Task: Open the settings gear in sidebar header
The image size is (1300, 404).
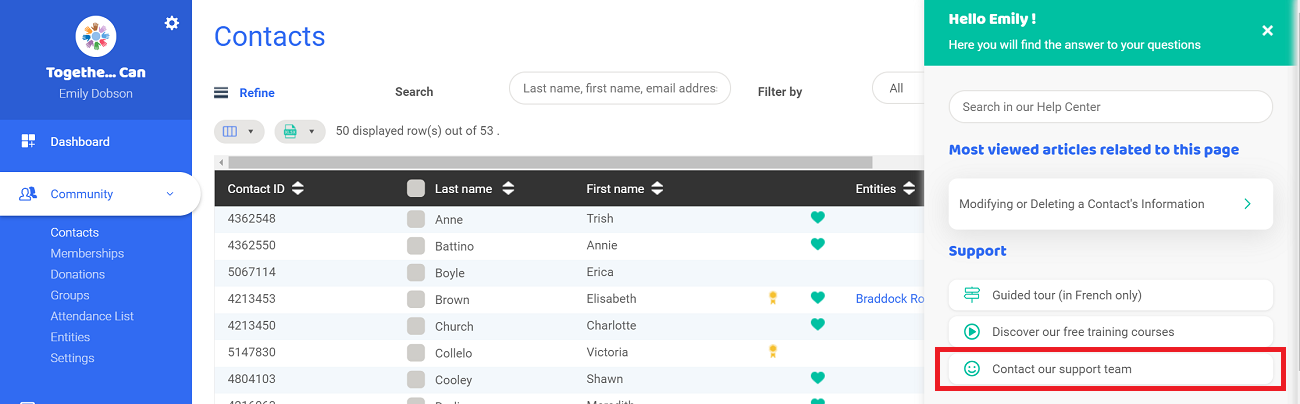Action: click(x=172, y=23)
